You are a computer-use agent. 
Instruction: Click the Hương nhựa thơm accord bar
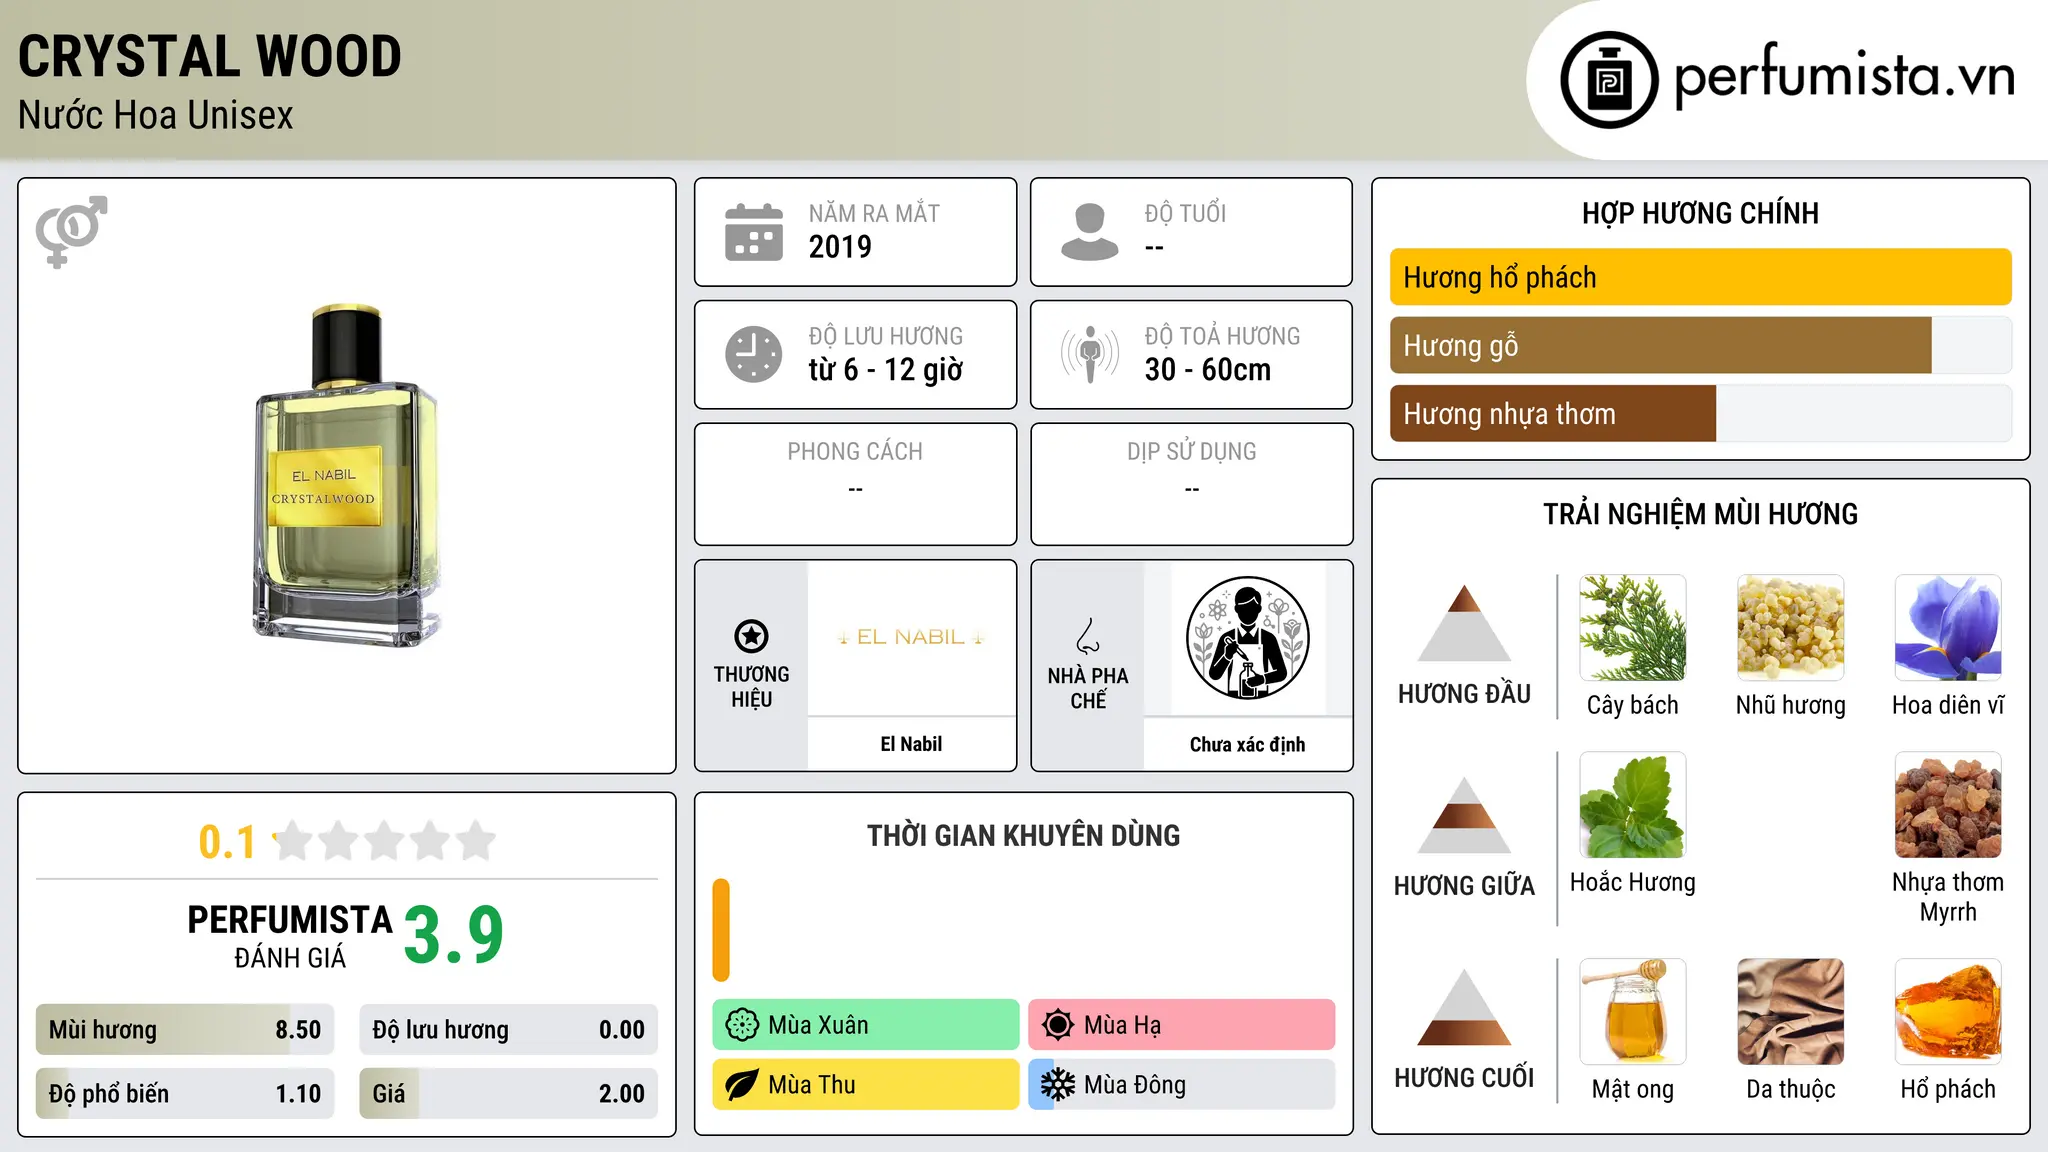(x=1701, y=414)
